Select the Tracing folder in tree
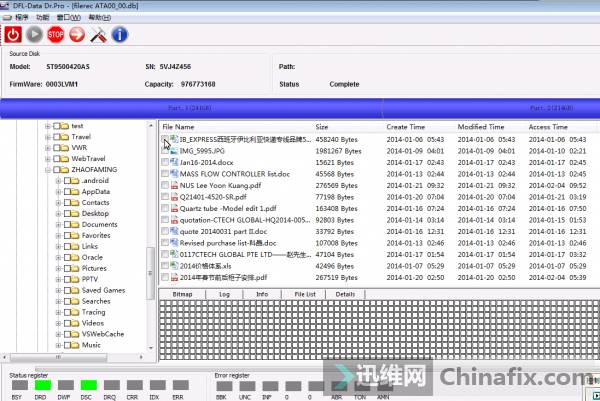The height and width of the screenshot is (401, 600). point(93,312)
